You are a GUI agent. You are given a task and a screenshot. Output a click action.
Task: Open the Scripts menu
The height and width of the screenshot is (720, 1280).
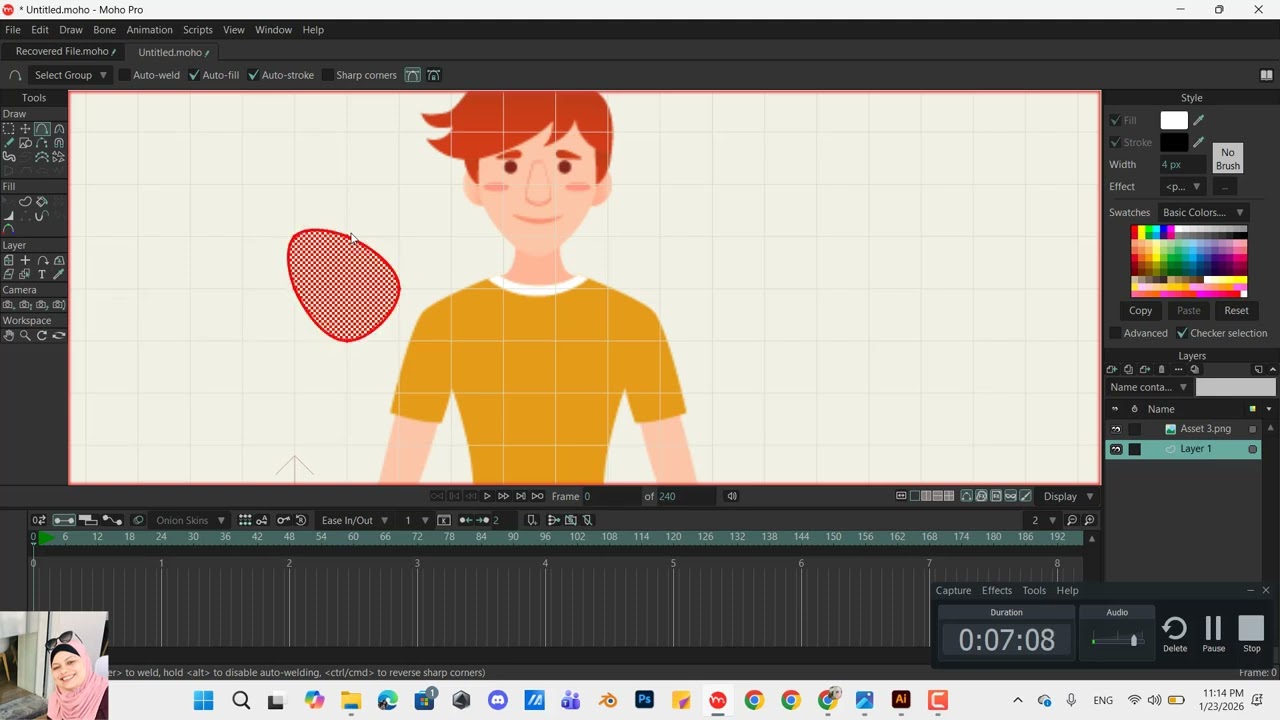point(197,30)
